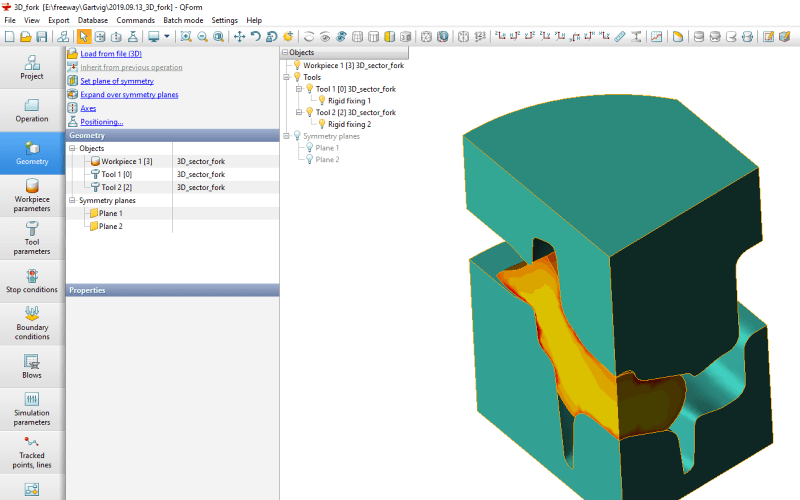The width and height of the screenshot is (800, 500).
Task: Toggle lightbulb visibility of Tools group
Action: (x=297, y=77)
